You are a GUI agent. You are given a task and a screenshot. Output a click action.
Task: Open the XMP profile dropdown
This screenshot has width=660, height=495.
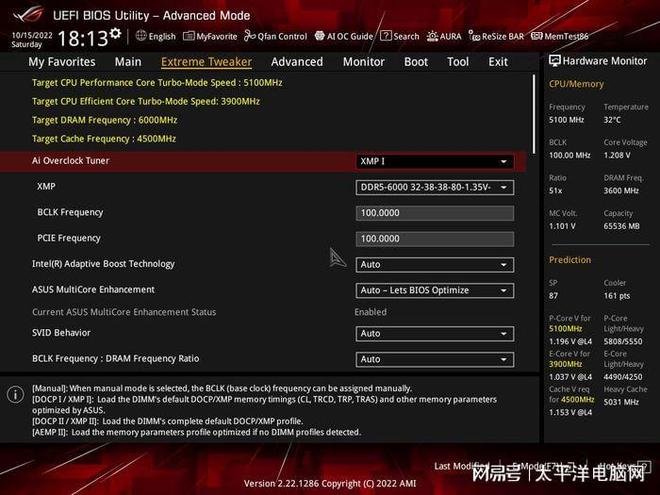[435, 187]
